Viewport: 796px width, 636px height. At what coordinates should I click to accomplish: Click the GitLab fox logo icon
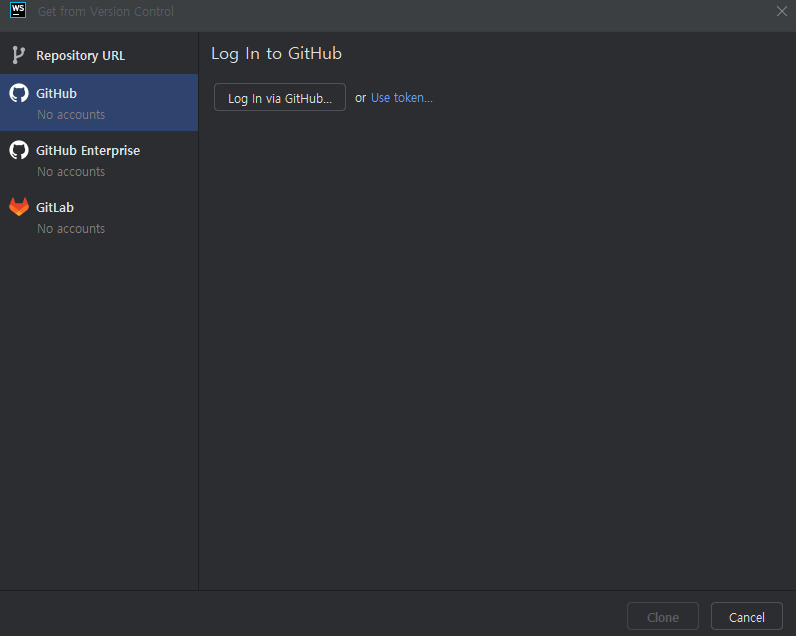[19, 207]
